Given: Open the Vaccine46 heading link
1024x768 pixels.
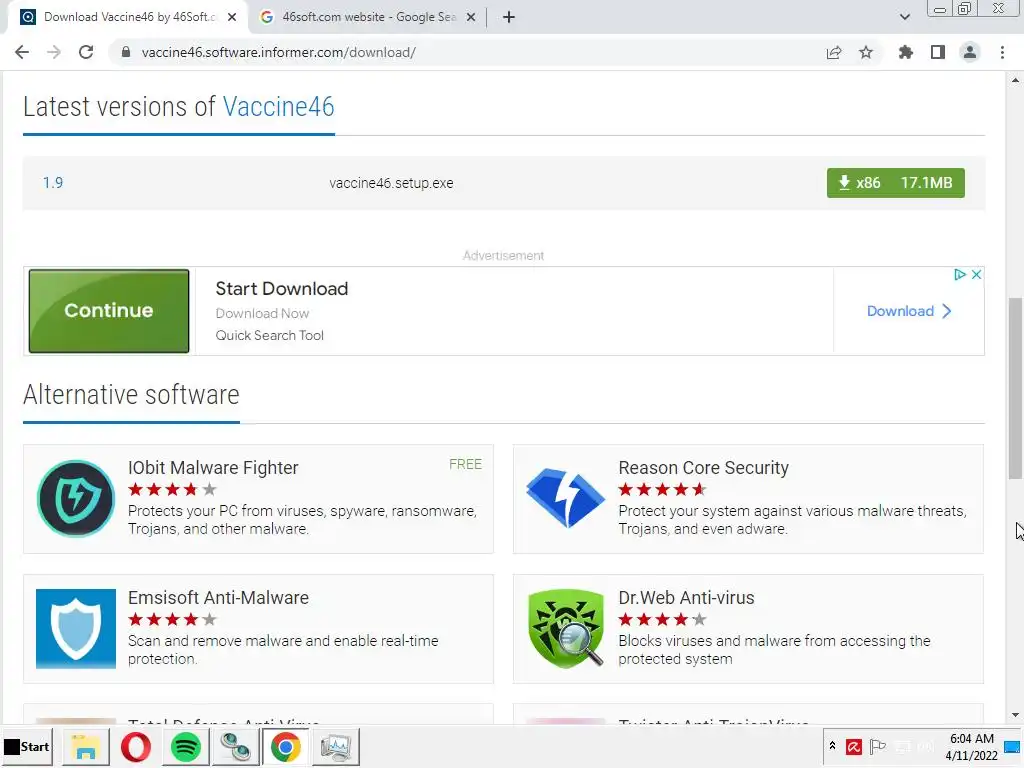Looking at the screenshot, I should pos(278,106).
